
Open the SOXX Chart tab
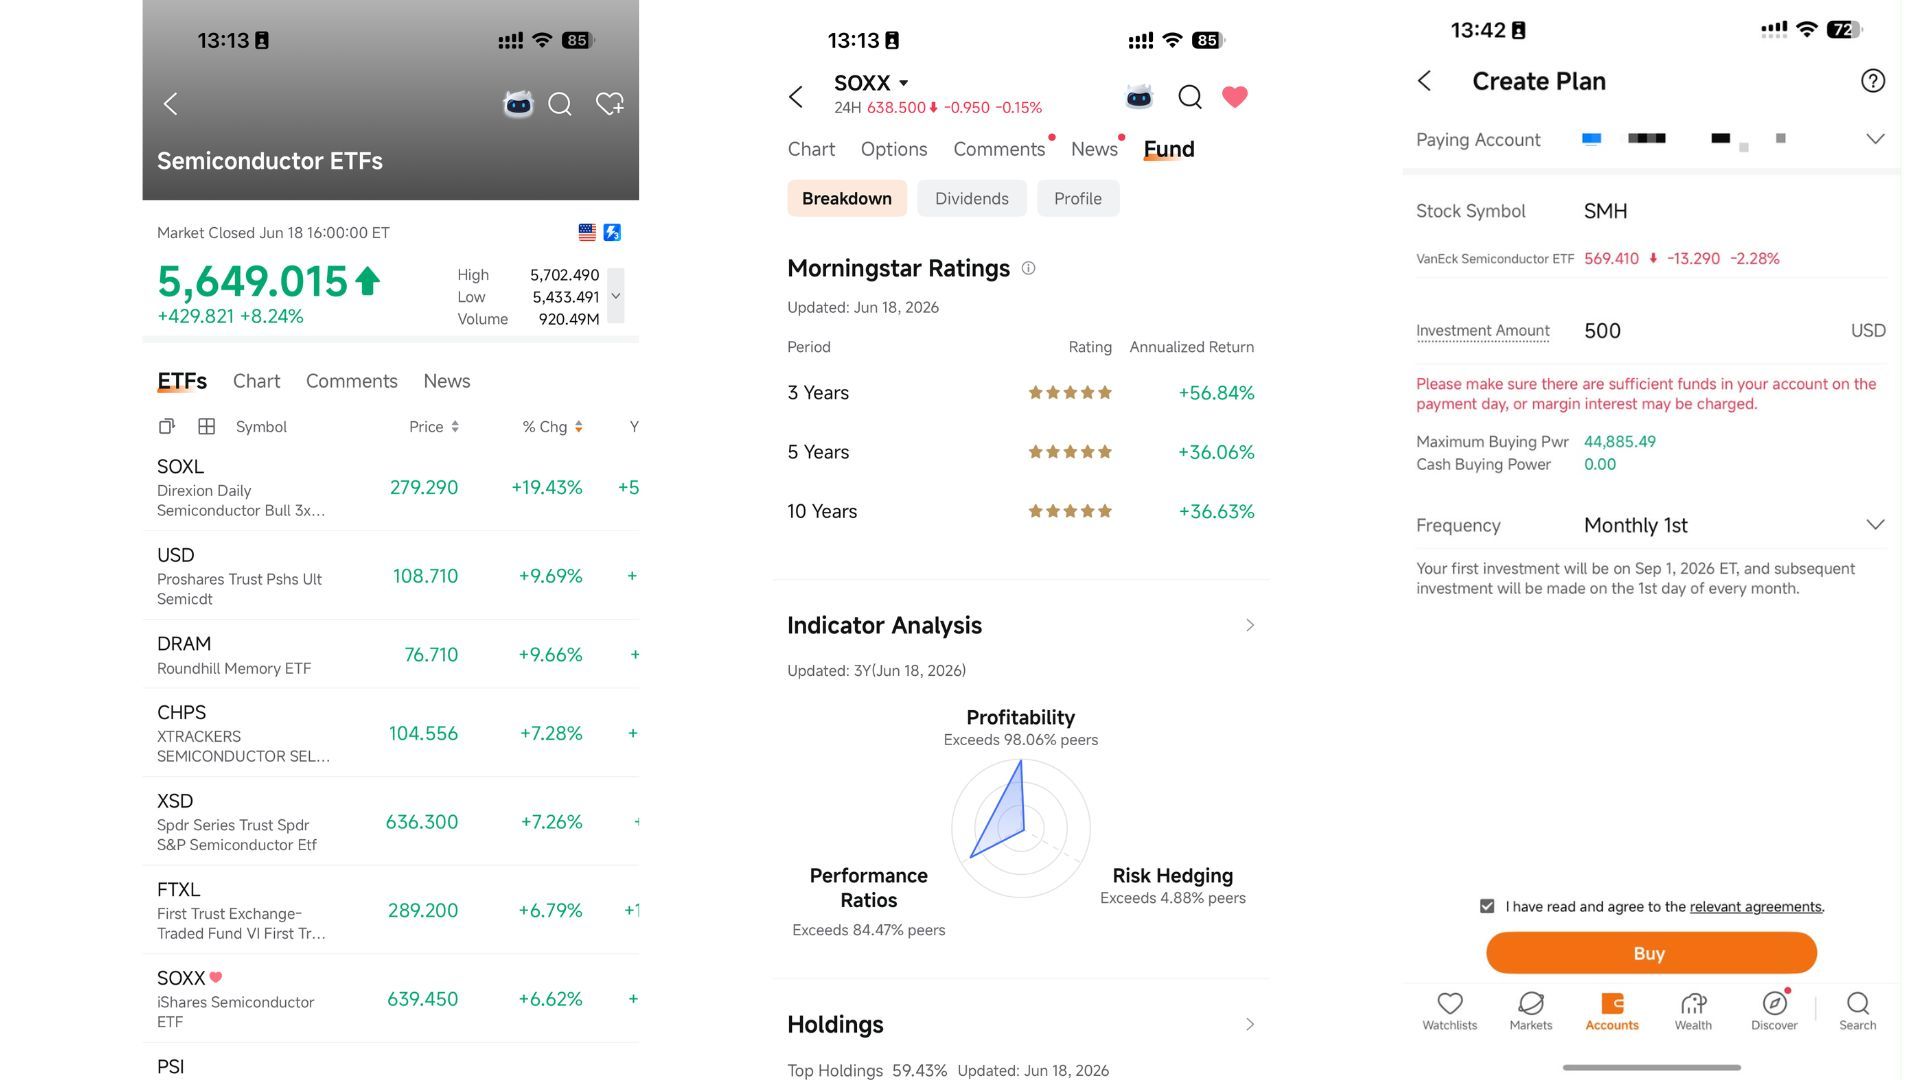tap(811, 149)
